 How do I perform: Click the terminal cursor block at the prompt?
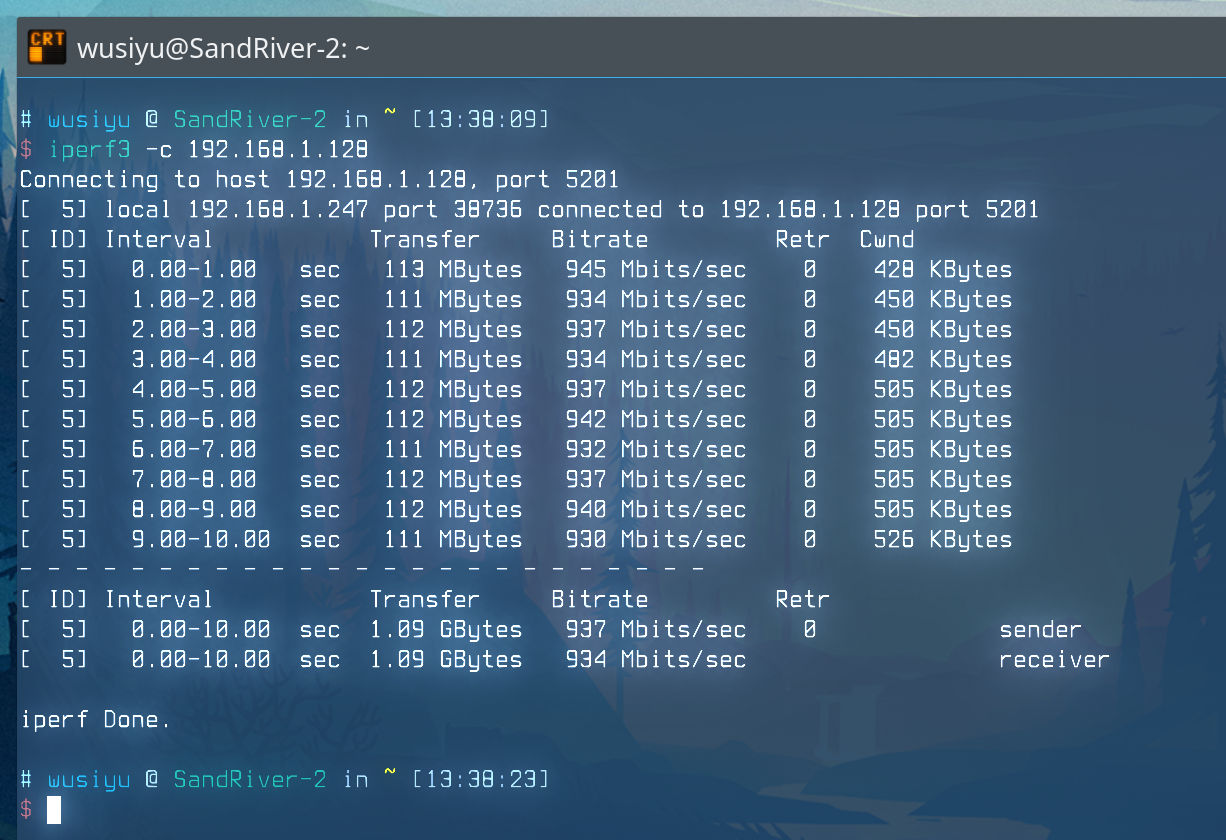pyautogui.click(x=54, y=810)
